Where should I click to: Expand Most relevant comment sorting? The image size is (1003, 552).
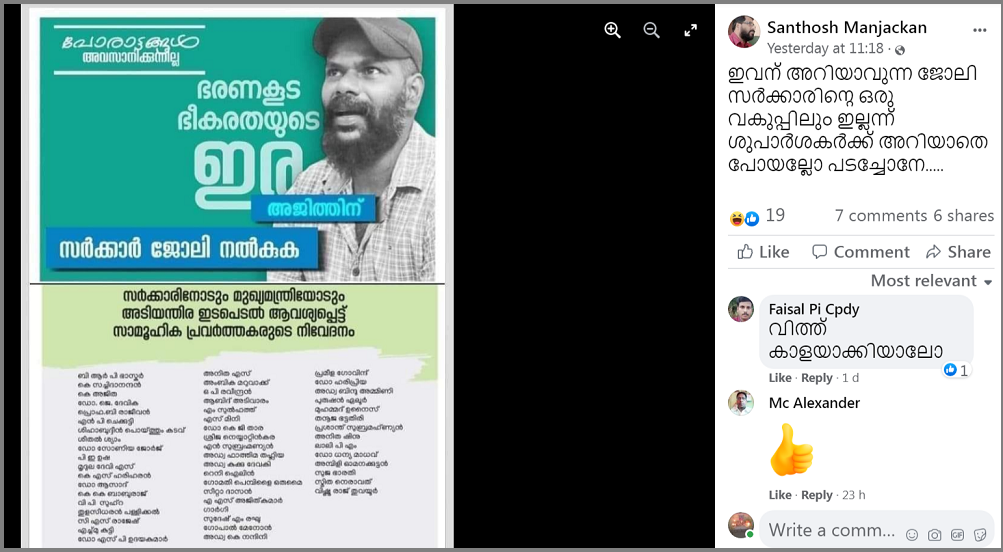coord(931,281)
